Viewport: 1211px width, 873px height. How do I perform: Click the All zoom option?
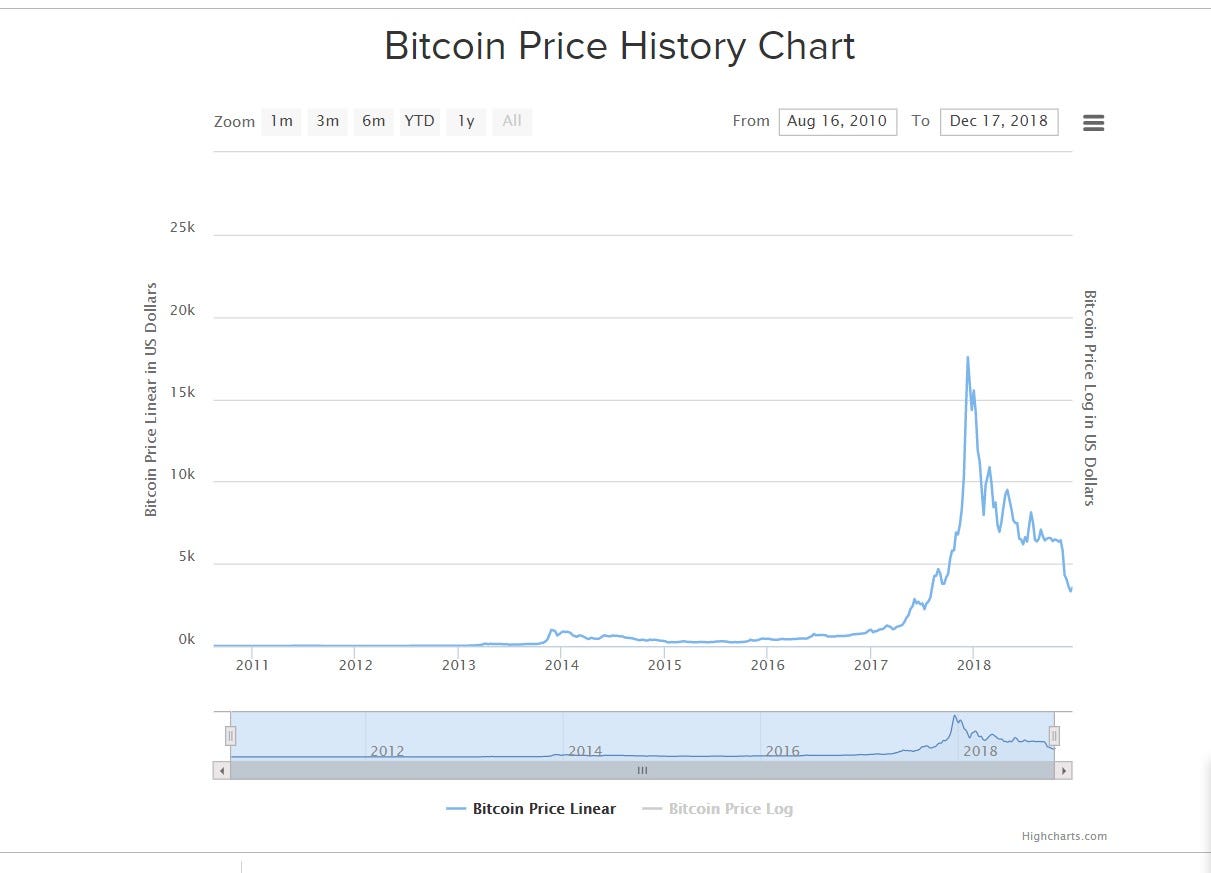[512, 121]
